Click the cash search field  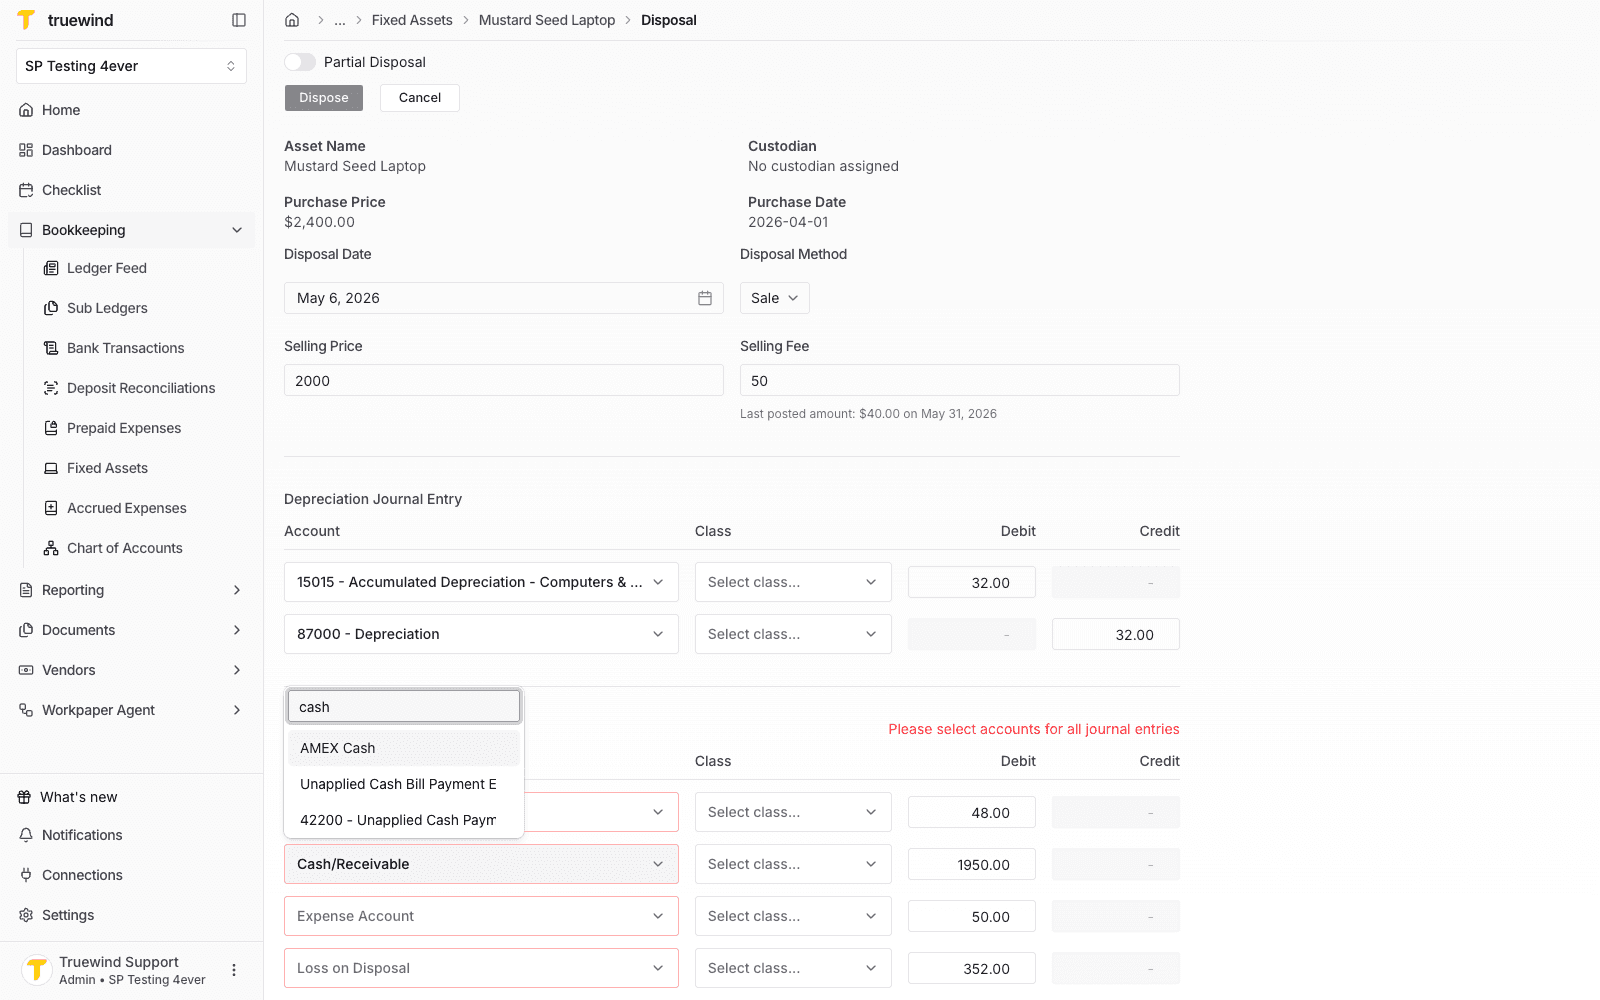(x=404, y=706)
